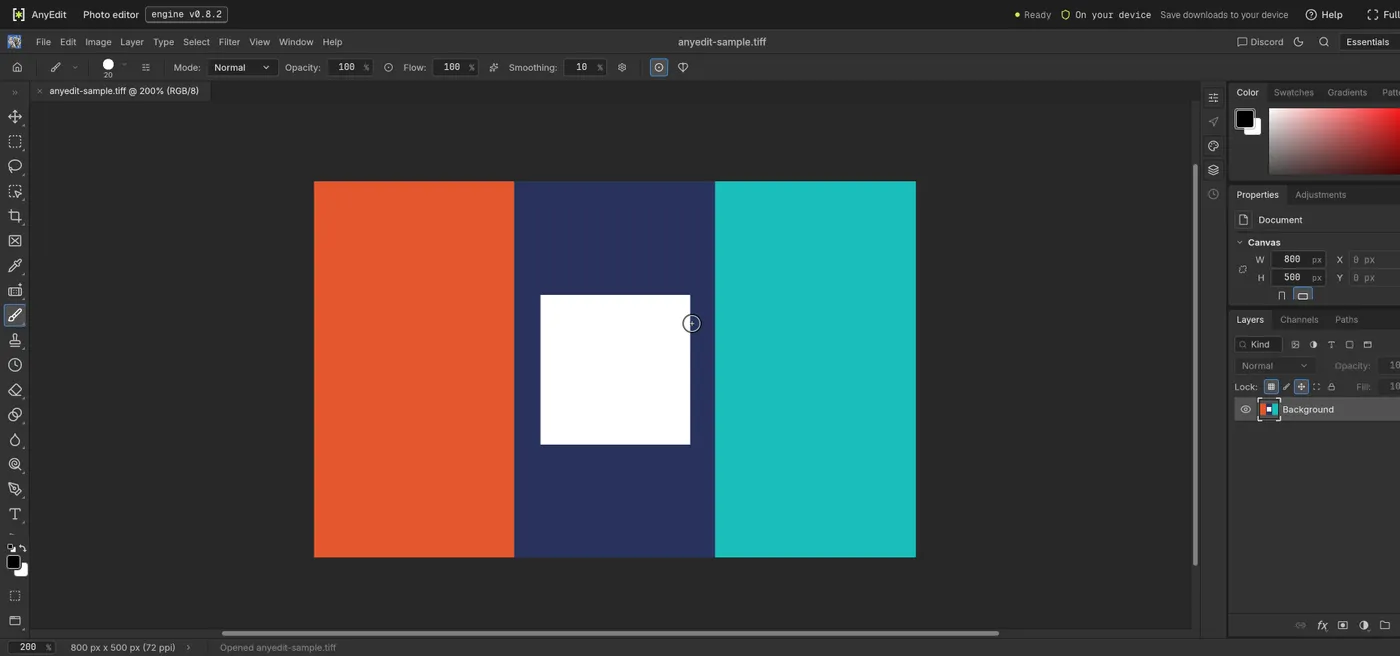This screenshot has width=1400, height=656.
Task: Switch to the Adjustments tab
Action: 1320,194
